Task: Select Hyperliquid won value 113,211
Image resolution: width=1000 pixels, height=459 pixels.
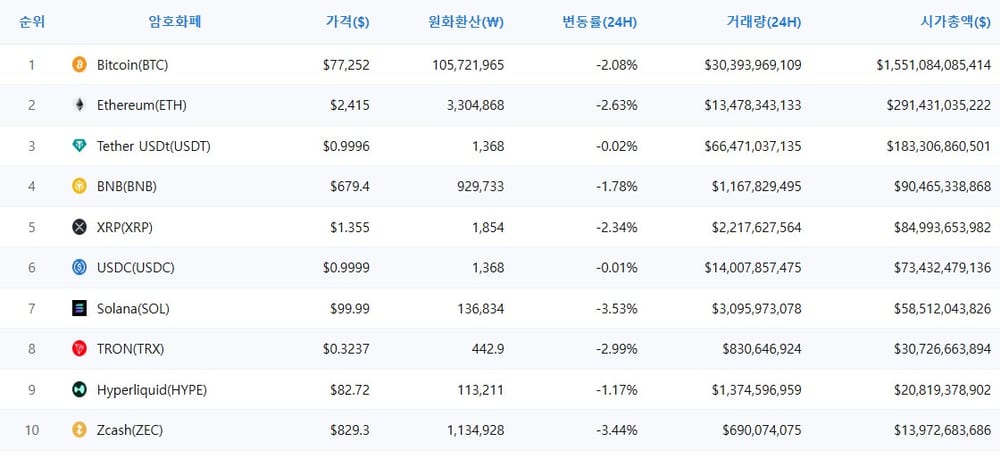Action: (x=481, y=390)
